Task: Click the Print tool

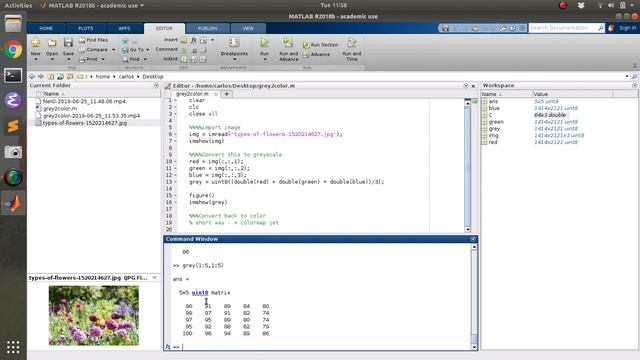Action: pos(89,60)
